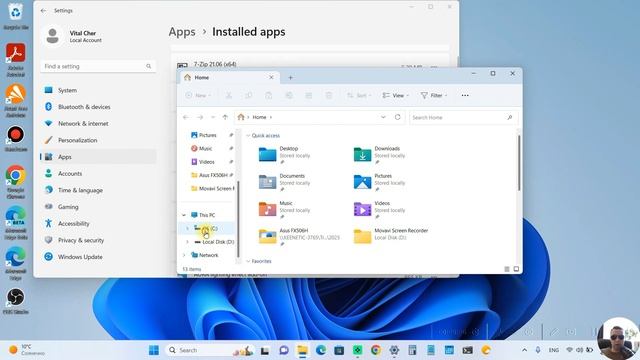
Task: Open the Filter dropdown in Explorer
Action: click(434, 96)
